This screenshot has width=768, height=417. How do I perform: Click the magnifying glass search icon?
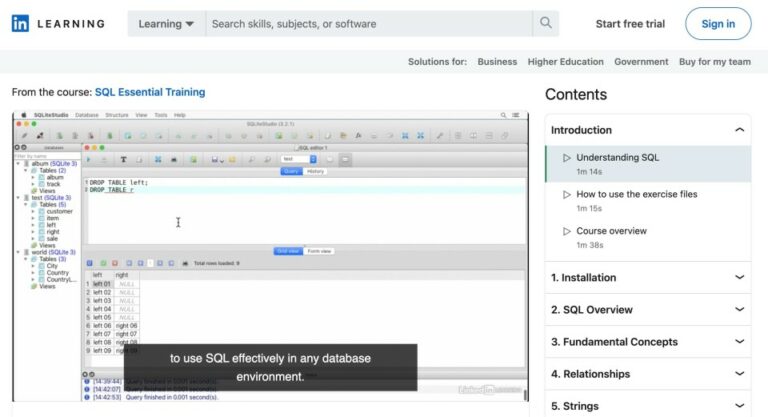[546, 23]
